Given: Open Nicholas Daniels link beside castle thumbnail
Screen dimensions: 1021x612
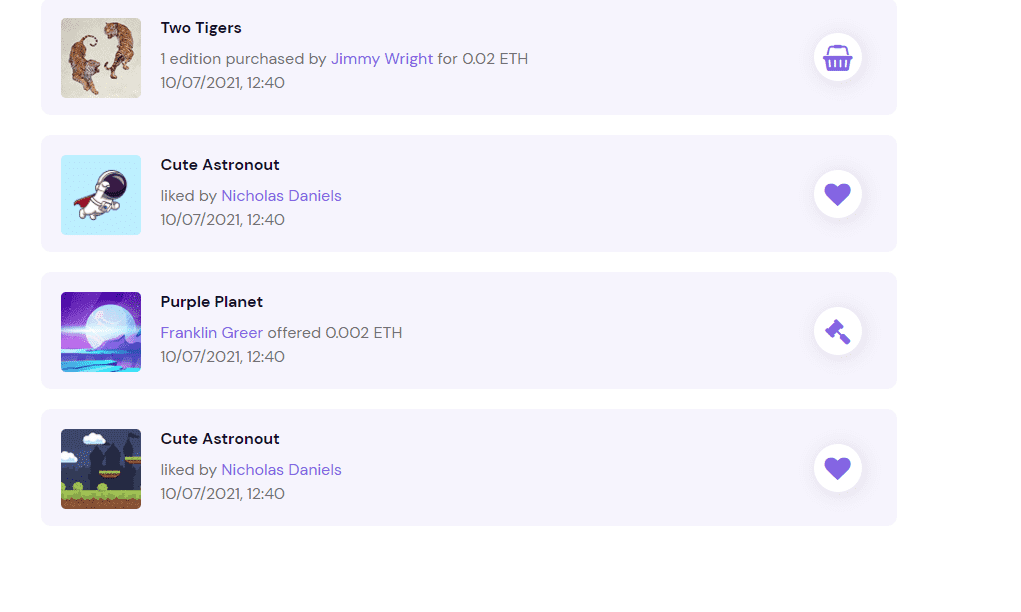Looking at the screenshot, I should pos(281,470).
